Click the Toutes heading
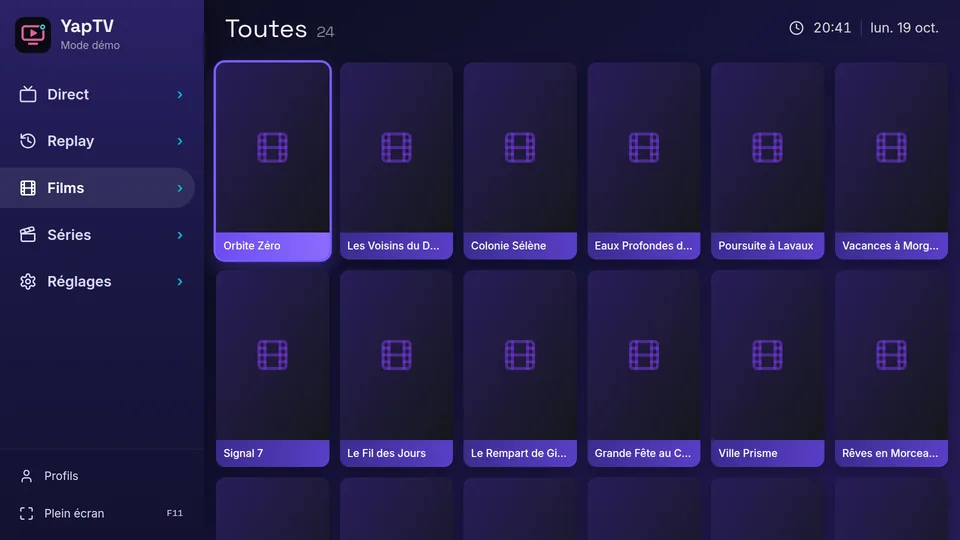Screen dimensions: 960x540 (x=266, y=29)
